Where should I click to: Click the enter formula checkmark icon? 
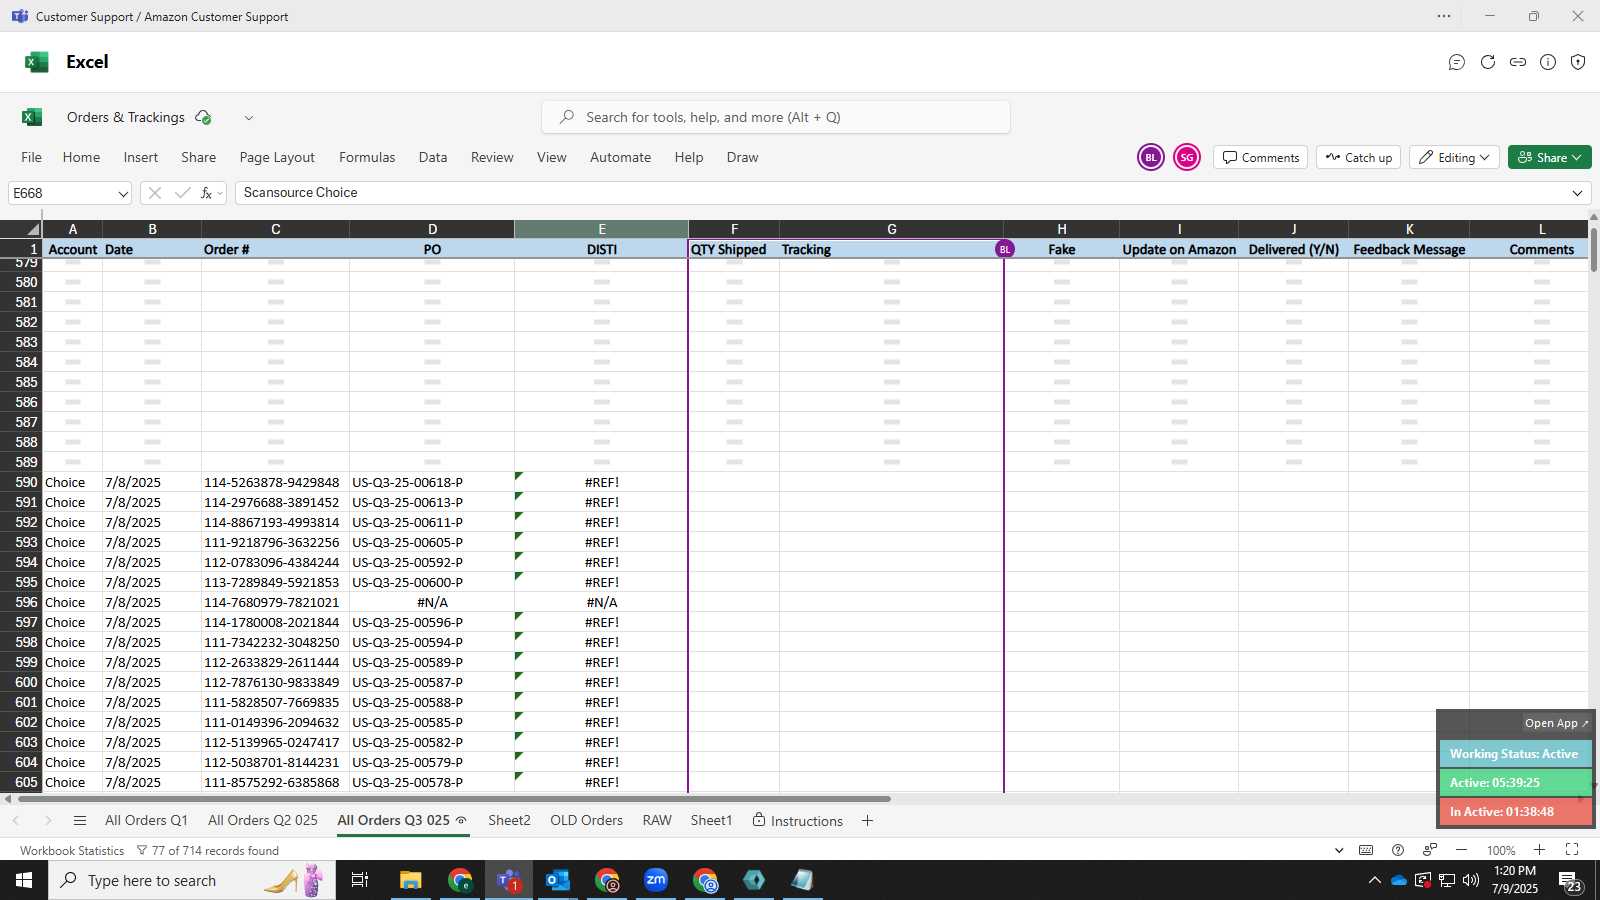(x=182, y=193)
